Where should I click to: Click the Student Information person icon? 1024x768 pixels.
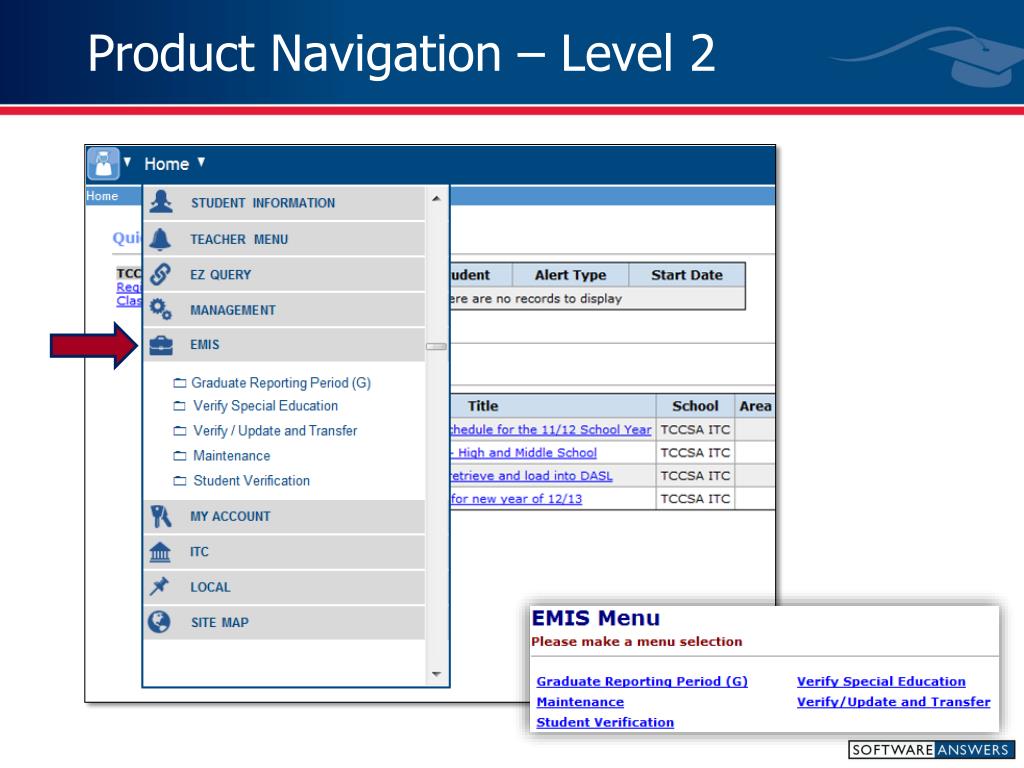pos(161,202)
